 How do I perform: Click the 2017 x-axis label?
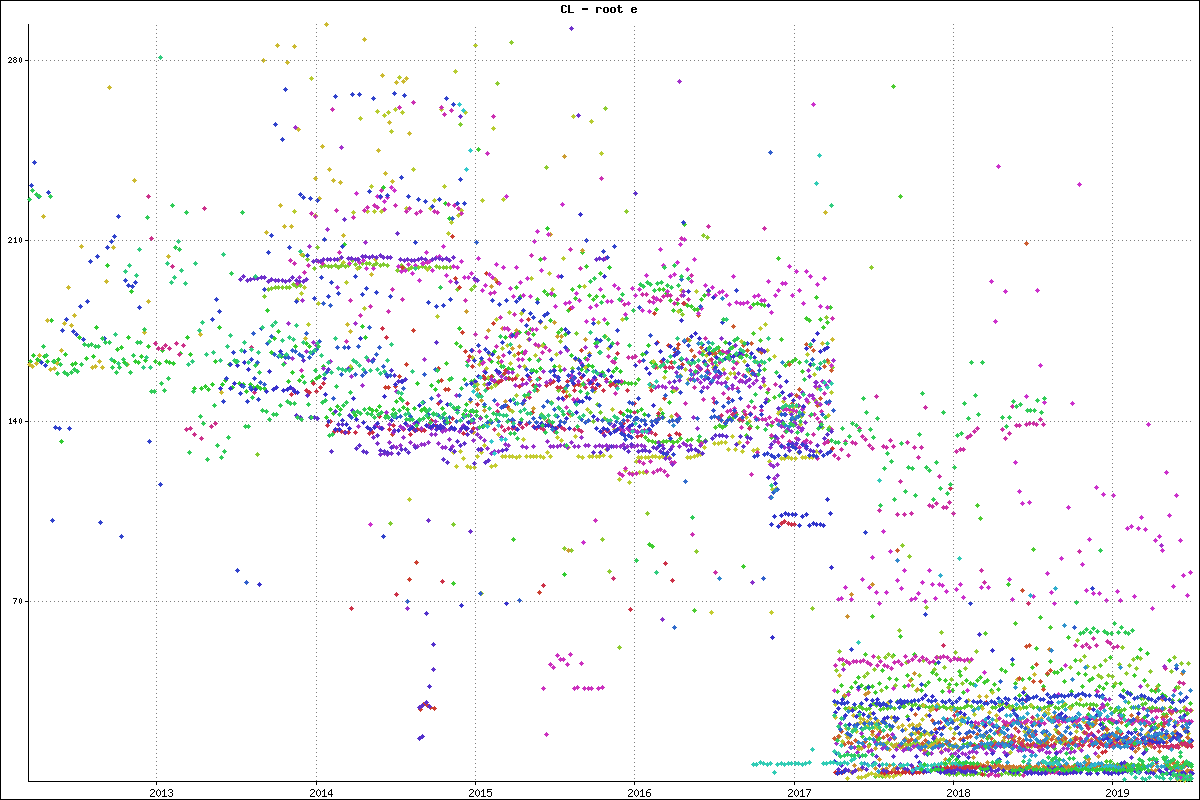(x=800, y=793)
